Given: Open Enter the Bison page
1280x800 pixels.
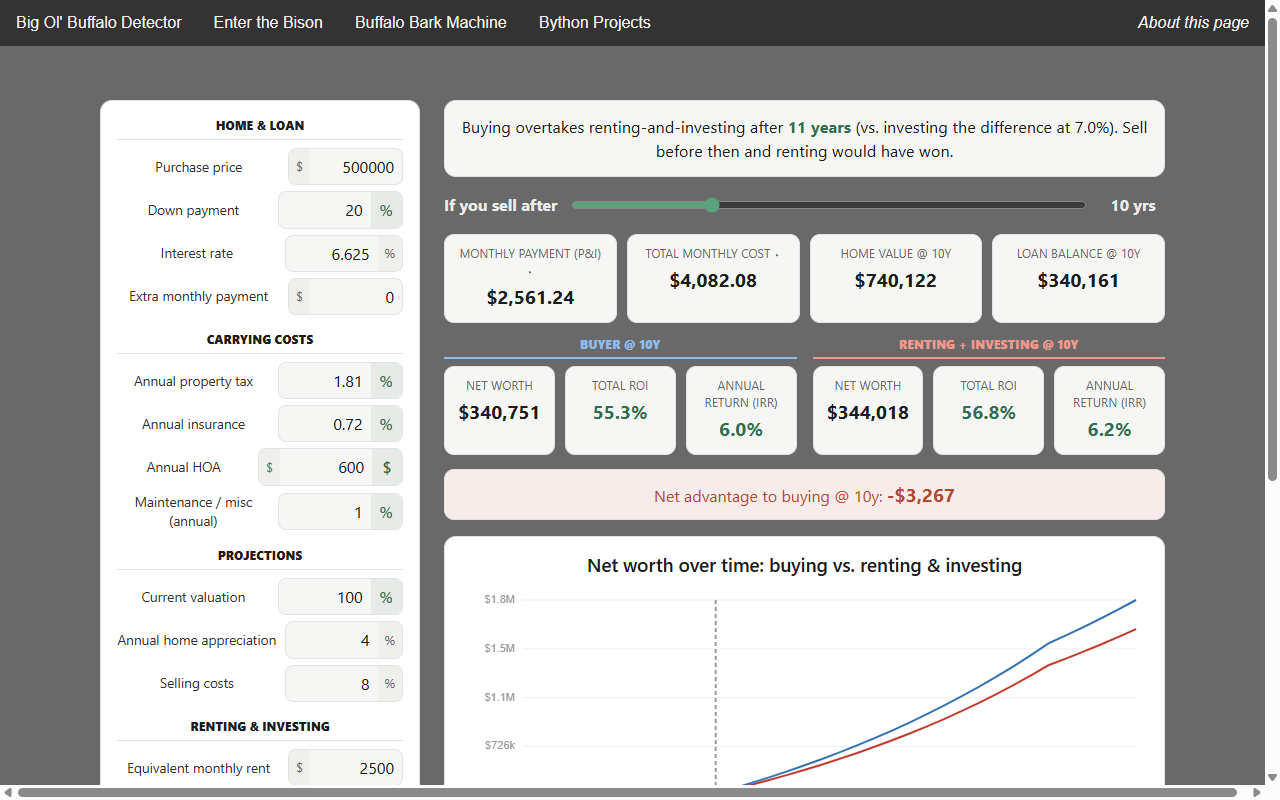Looking at the screenshot, I should [268, 22].
